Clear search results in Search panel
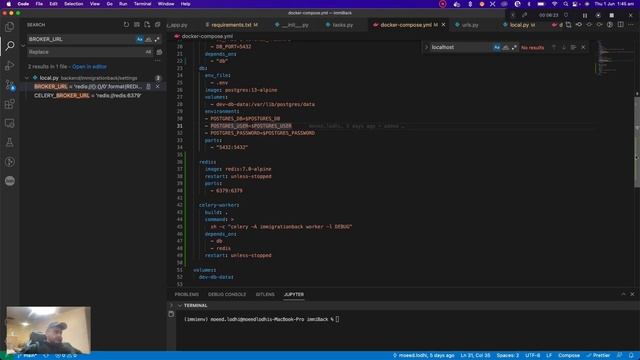Image resolution: width=640 pixels, height=360 pixels. [x=137, y=25]
